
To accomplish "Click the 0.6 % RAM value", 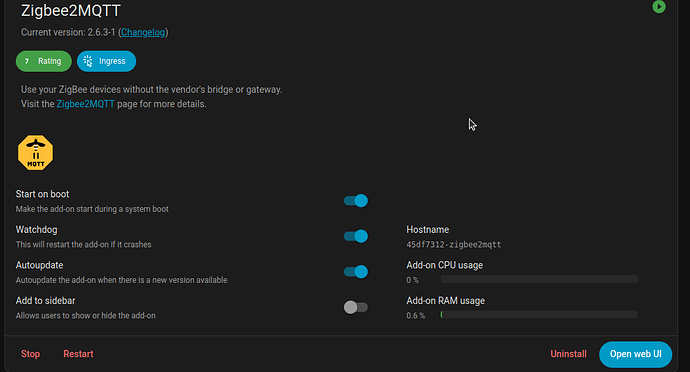I will [415, 316].
